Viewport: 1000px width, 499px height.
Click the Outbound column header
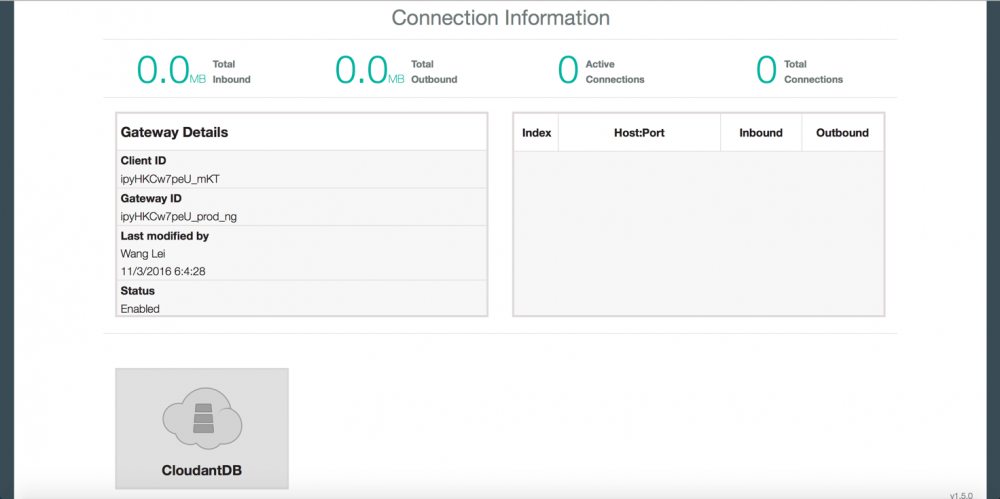click(842, 133)
